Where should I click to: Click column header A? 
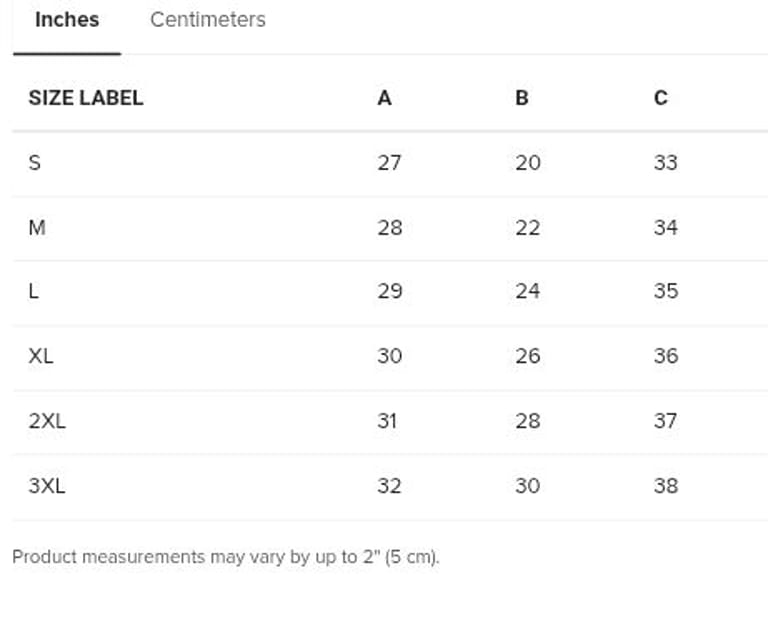point(384,98)
